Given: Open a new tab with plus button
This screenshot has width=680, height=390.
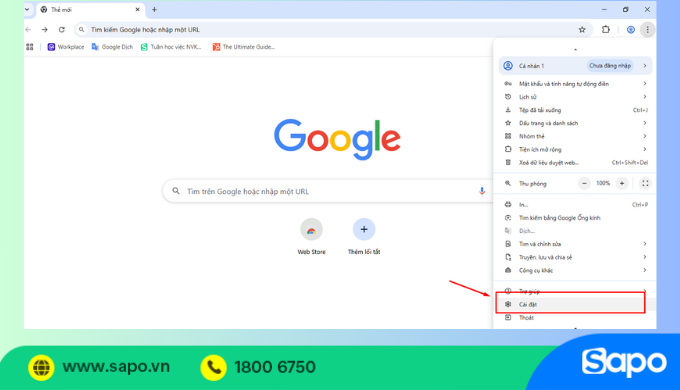Looking at the screenshot, I should pos(154,9).
